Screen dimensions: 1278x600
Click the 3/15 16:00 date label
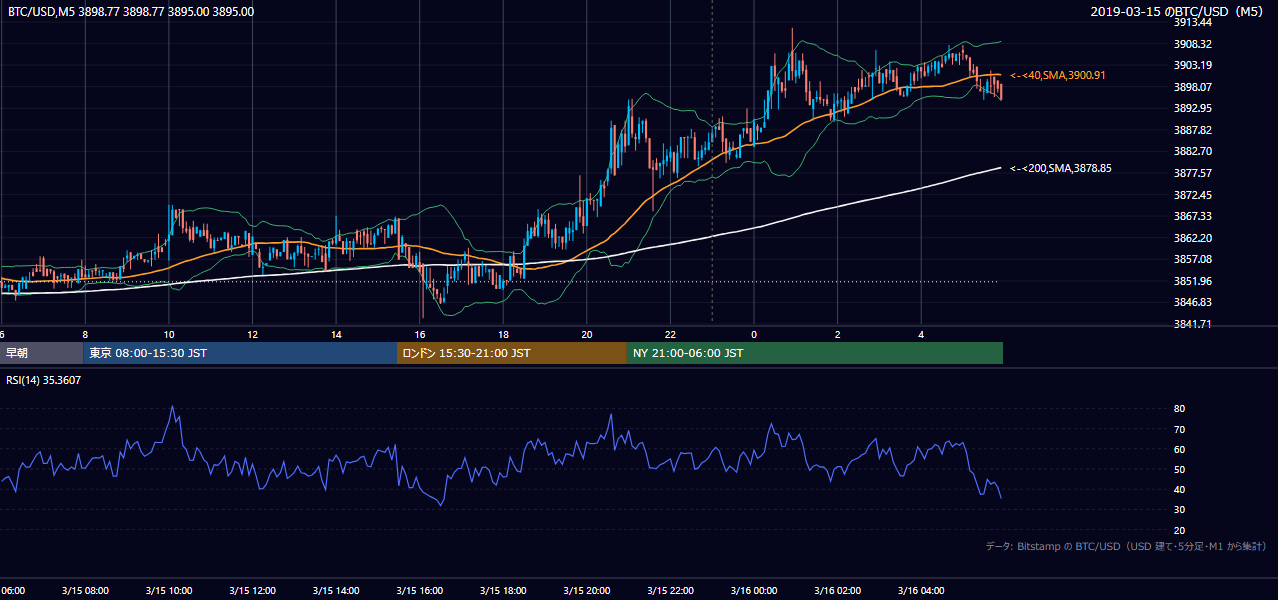(419, 590)
